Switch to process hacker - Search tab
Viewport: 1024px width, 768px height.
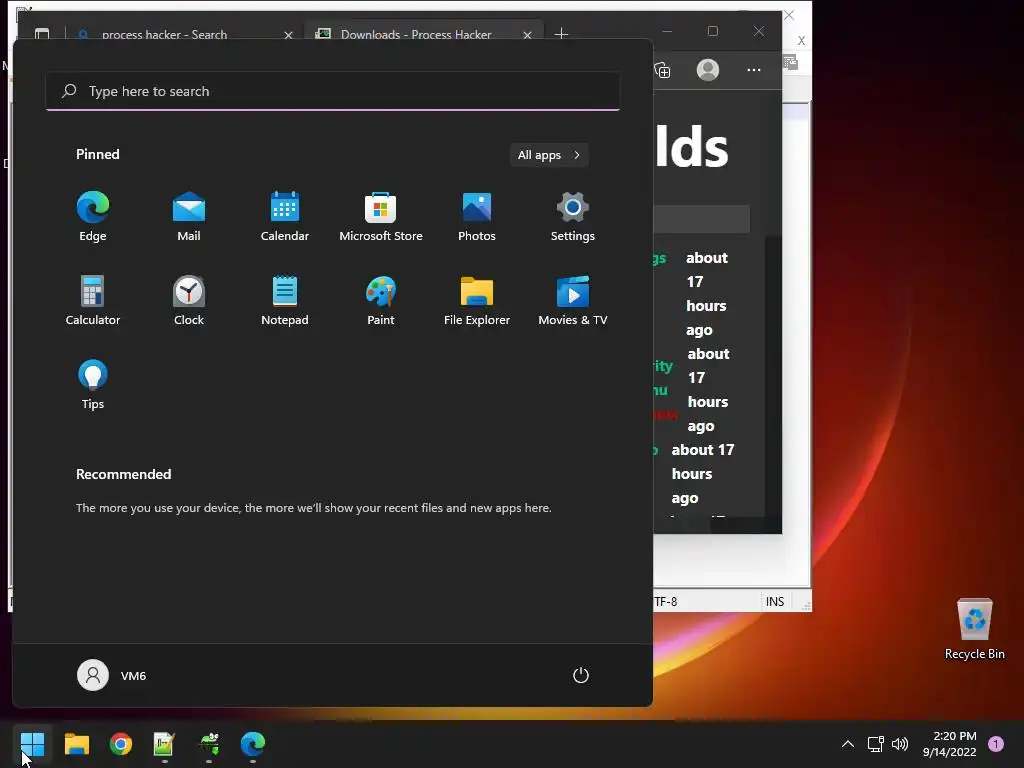(x=165, y=35)
